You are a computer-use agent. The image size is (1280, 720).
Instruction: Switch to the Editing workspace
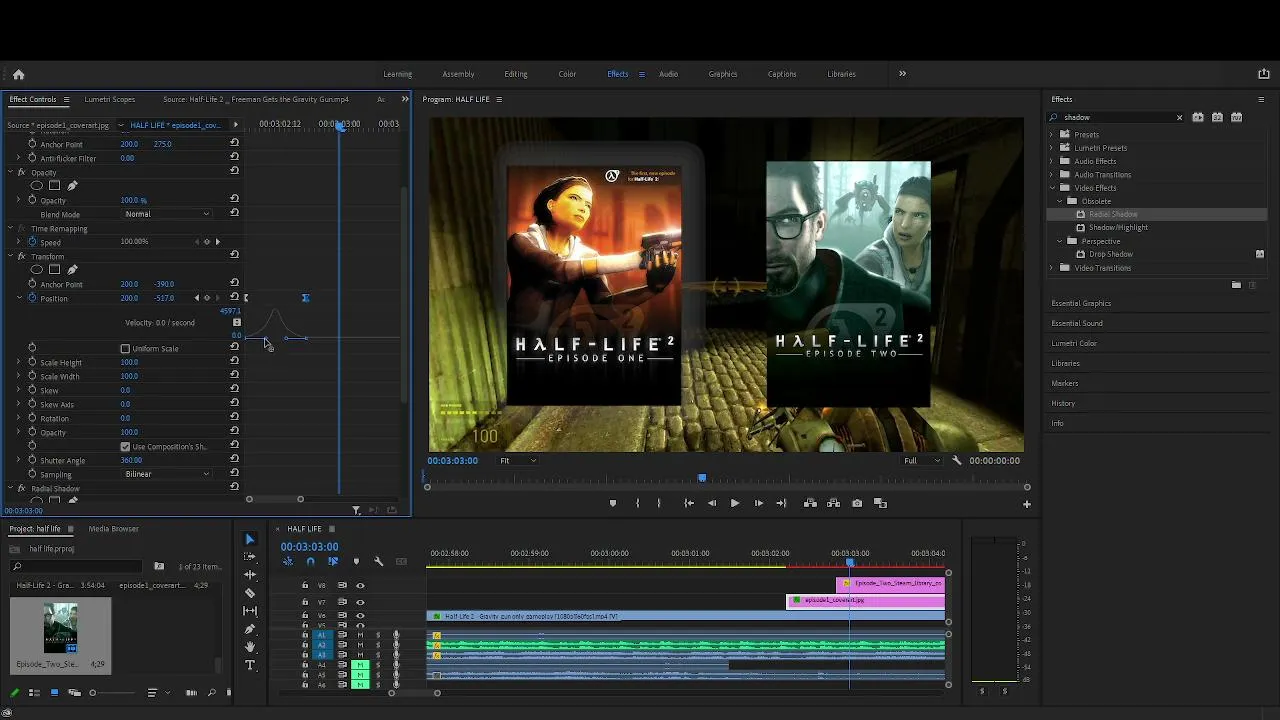click(515, 74)
